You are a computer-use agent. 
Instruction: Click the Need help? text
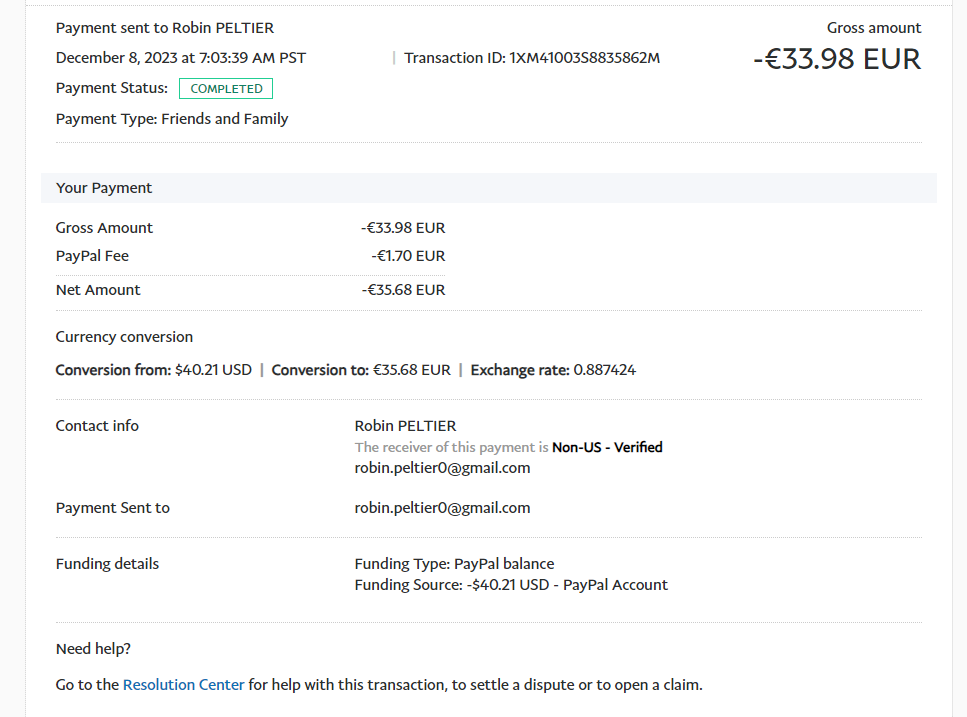[93, 649]
